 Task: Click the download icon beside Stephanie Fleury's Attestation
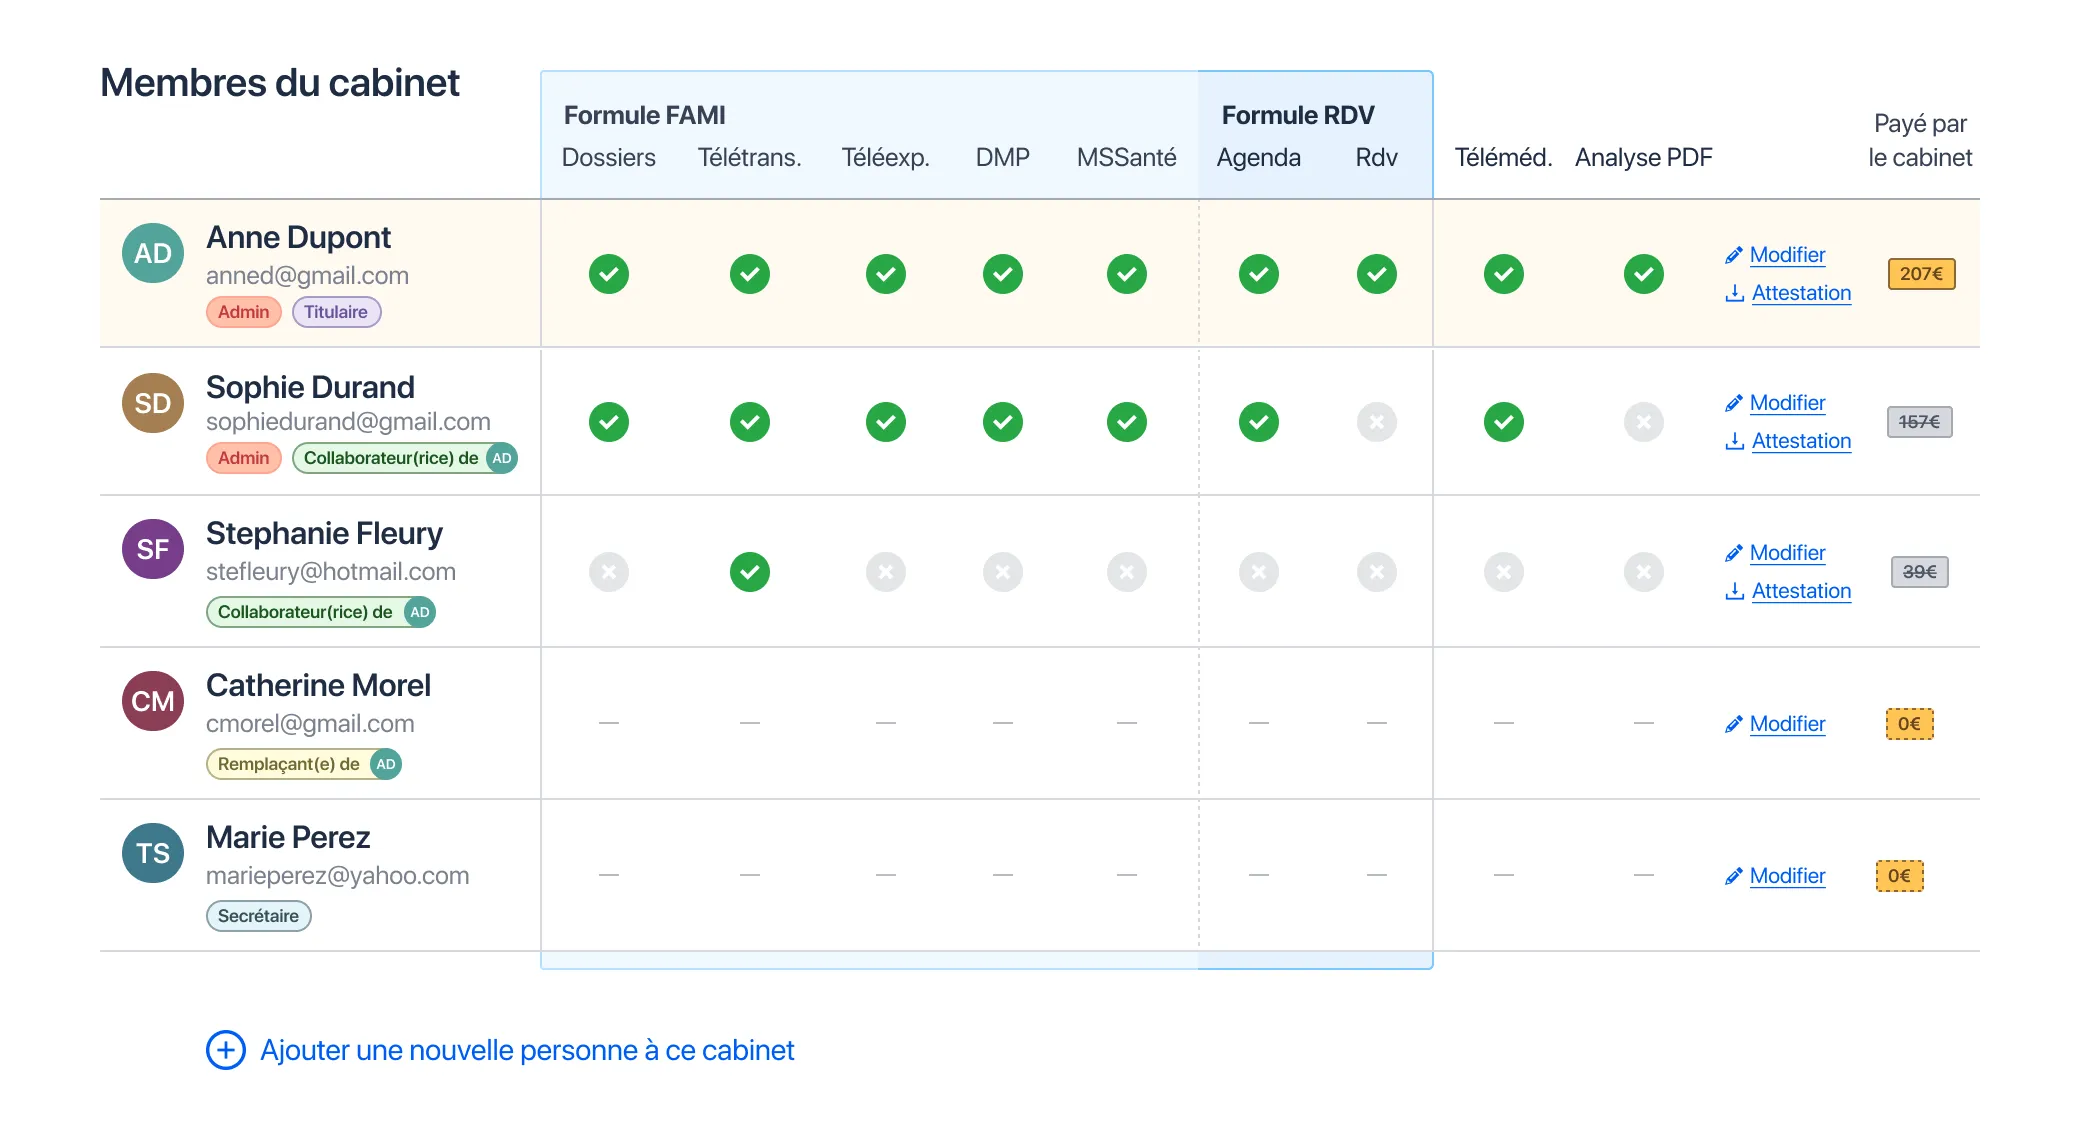point(1735,591)
